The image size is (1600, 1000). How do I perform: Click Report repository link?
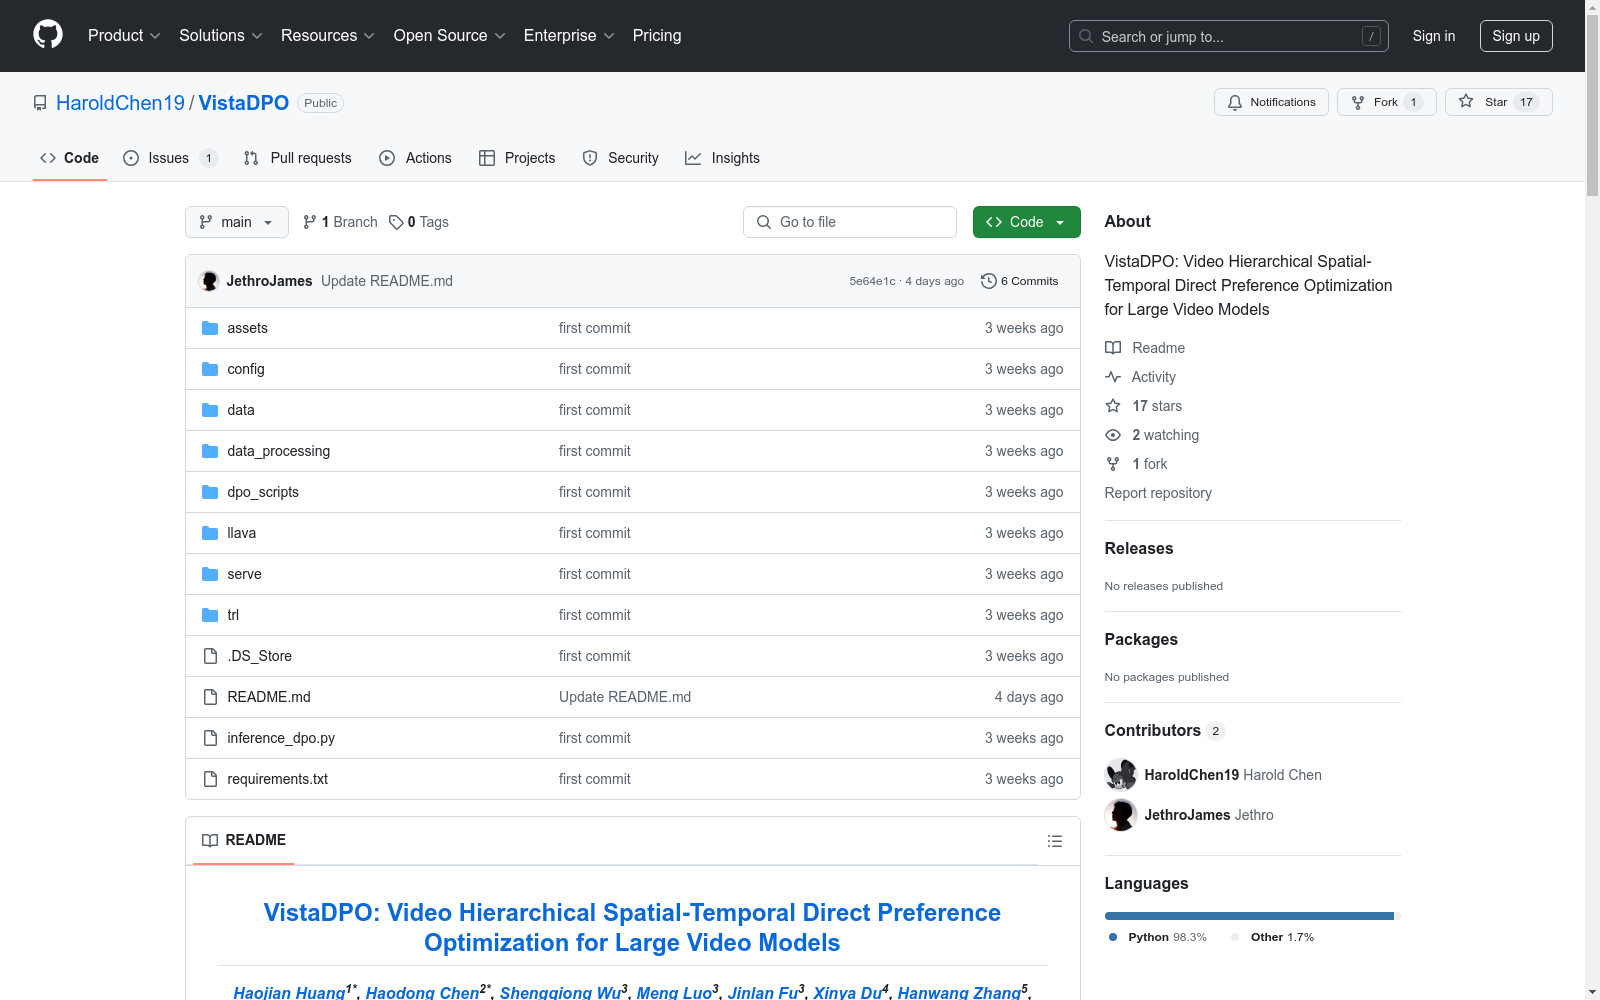click(x=1158, y=493)
